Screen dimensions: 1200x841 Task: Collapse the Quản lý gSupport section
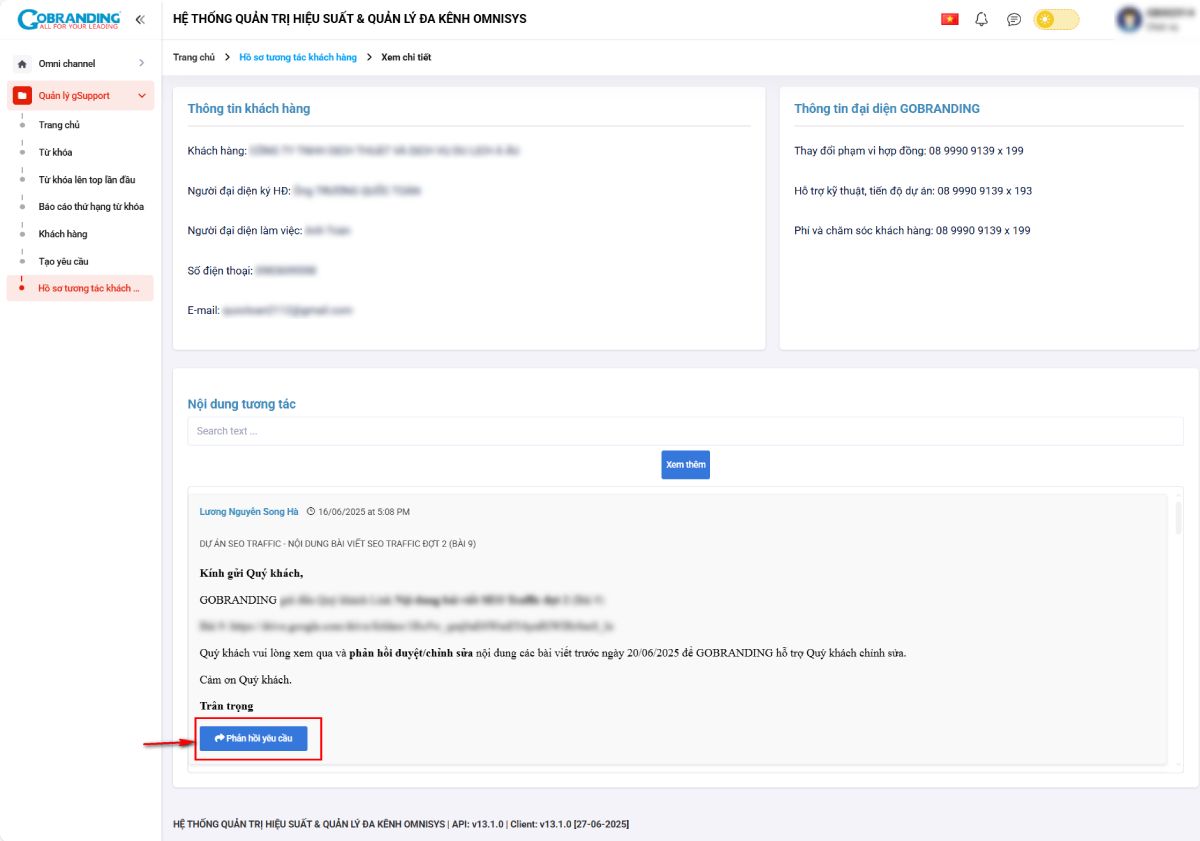(x=141, y=96)
